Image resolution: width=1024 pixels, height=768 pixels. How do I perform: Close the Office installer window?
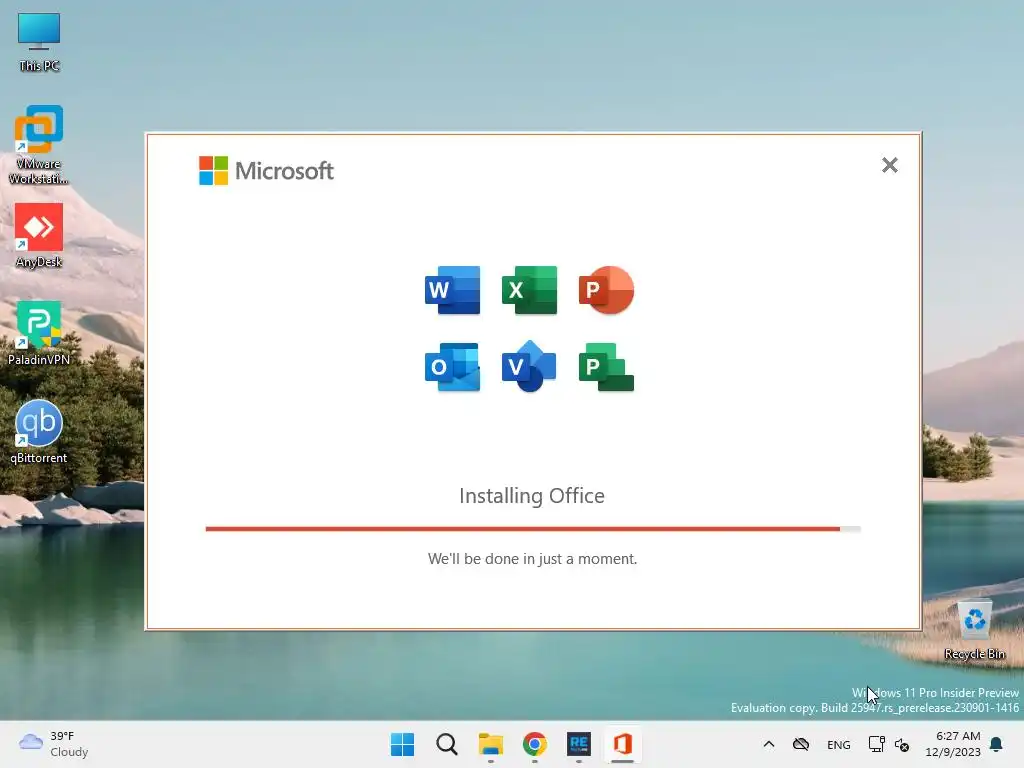click(x=889, y=165)
